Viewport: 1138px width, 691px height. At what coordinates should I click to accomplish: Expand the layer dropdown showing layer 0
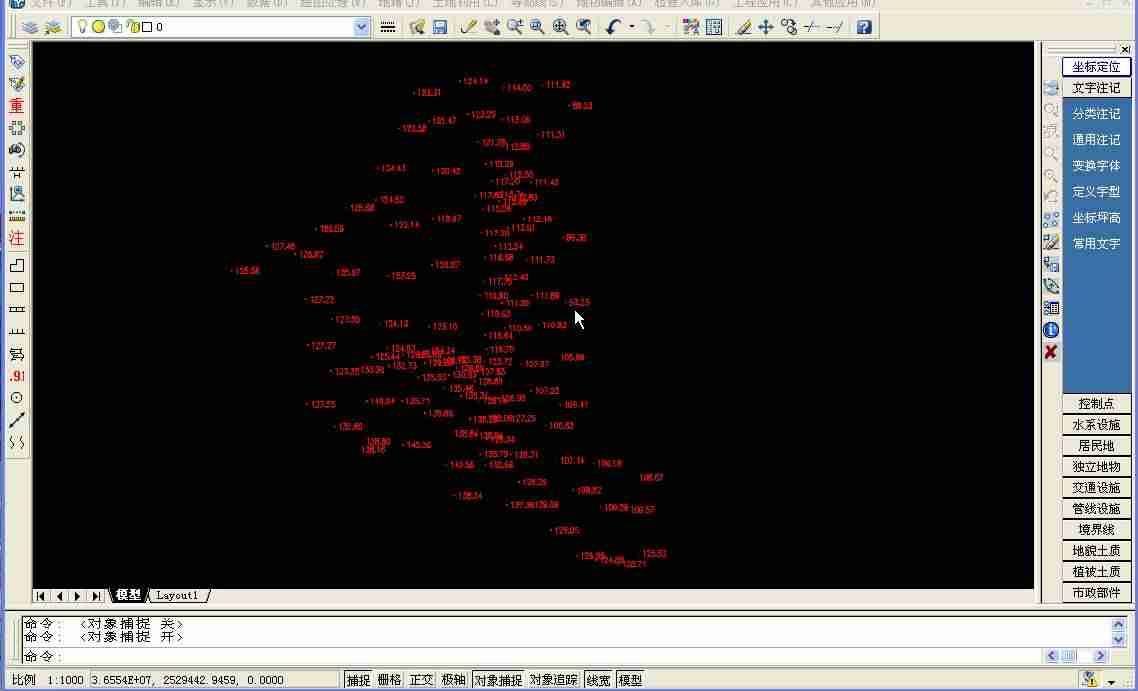click(x=361, y=27)
